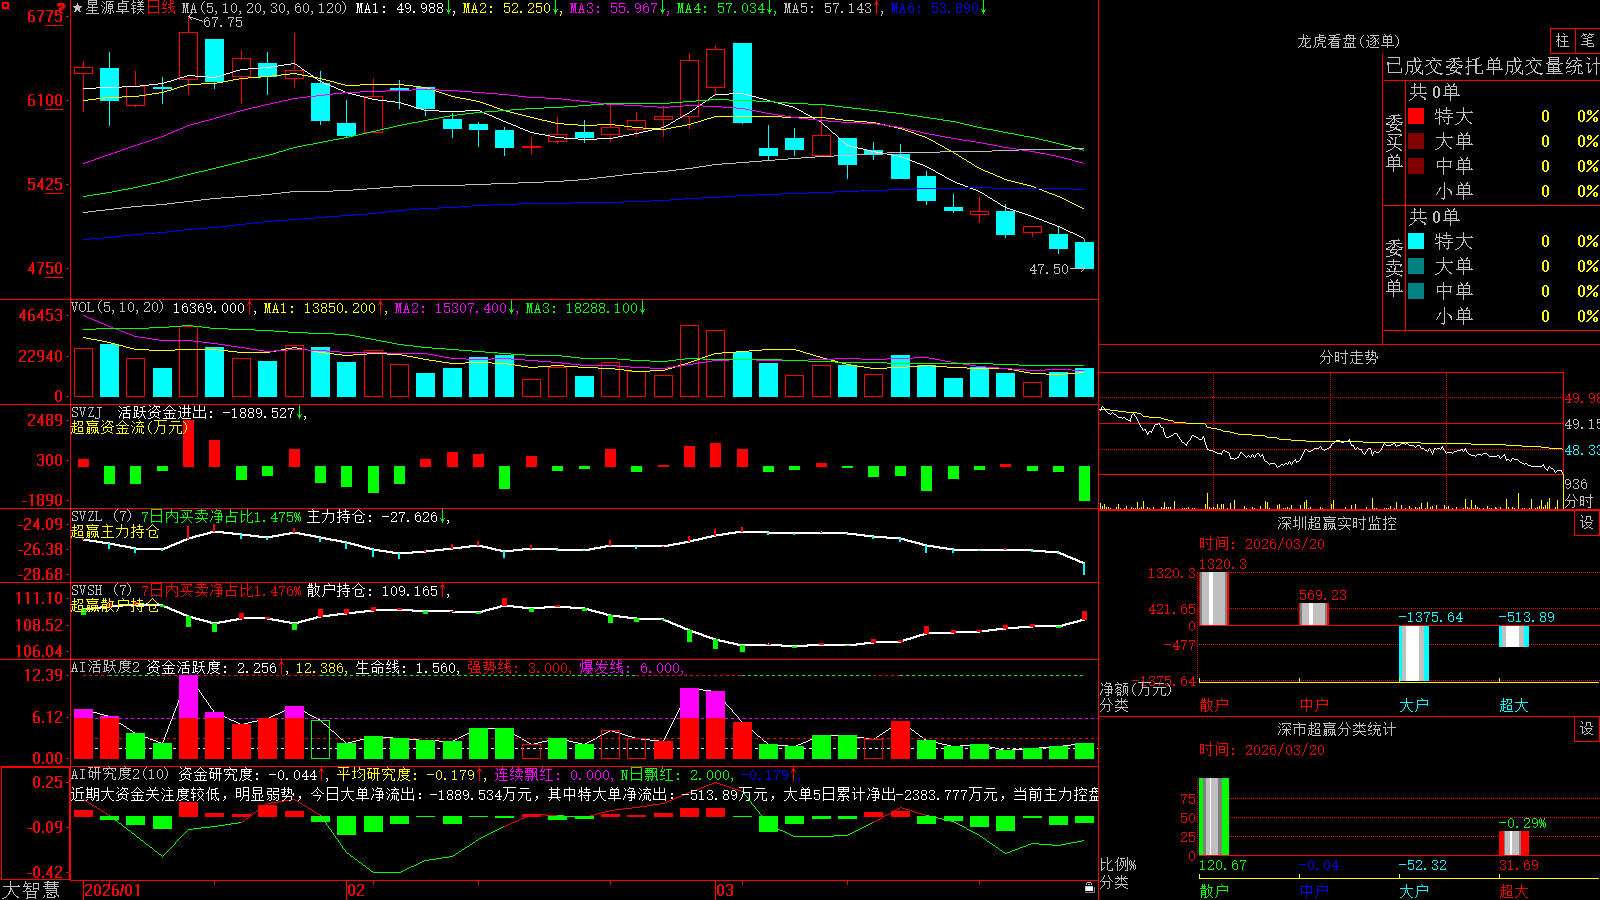Screen dimensions: 1600x900
Task: Open VOL(5,10,20) indicator parameters
Action: pos(117,308)
